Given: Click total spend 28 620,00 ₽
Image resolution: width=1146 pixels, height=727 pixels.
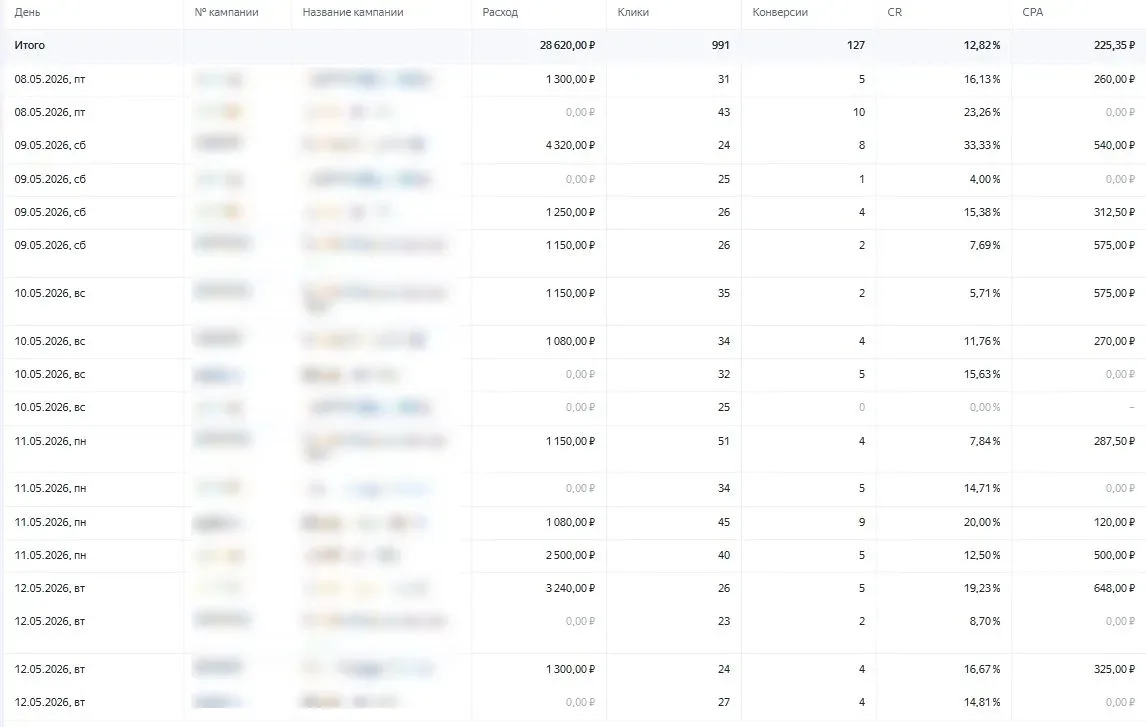Looking at the screenshot, I should pos(567,45).
